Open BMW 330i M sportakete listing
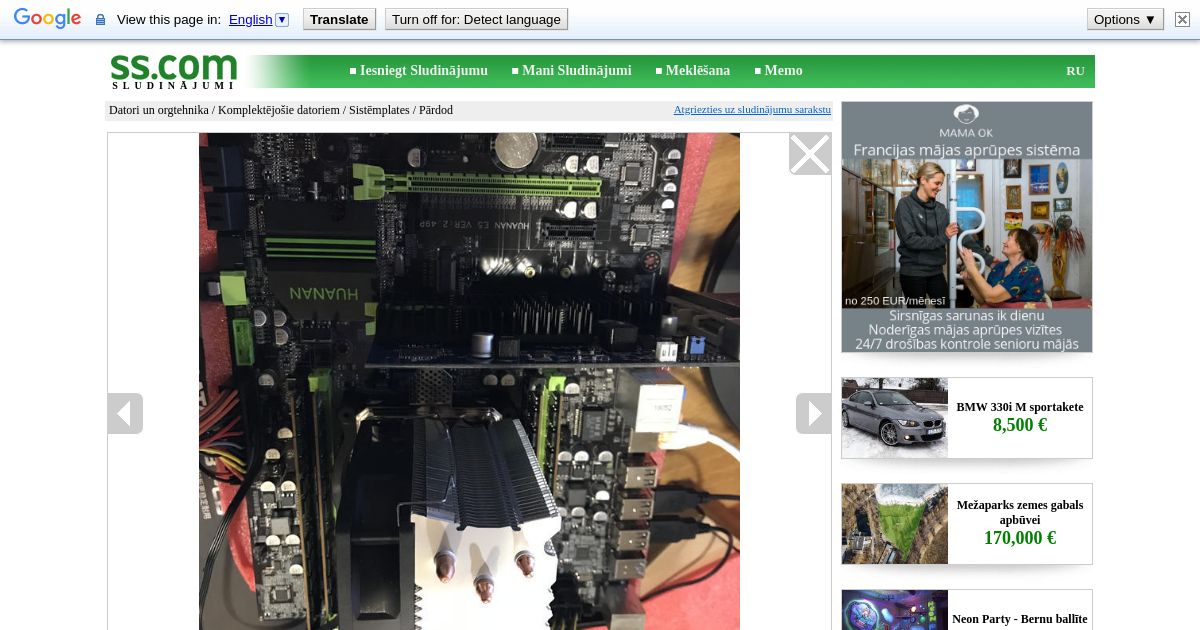Image resolution: width=1200 pixels, height=630 pixels. click(1020, 407)
